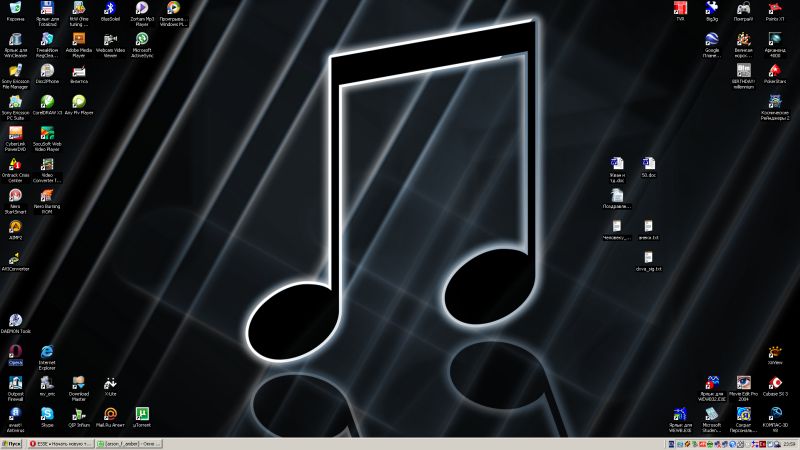Screen dimensions: 800x450
Task: Open Outpost Firewall shortcut
Action: 15,389
